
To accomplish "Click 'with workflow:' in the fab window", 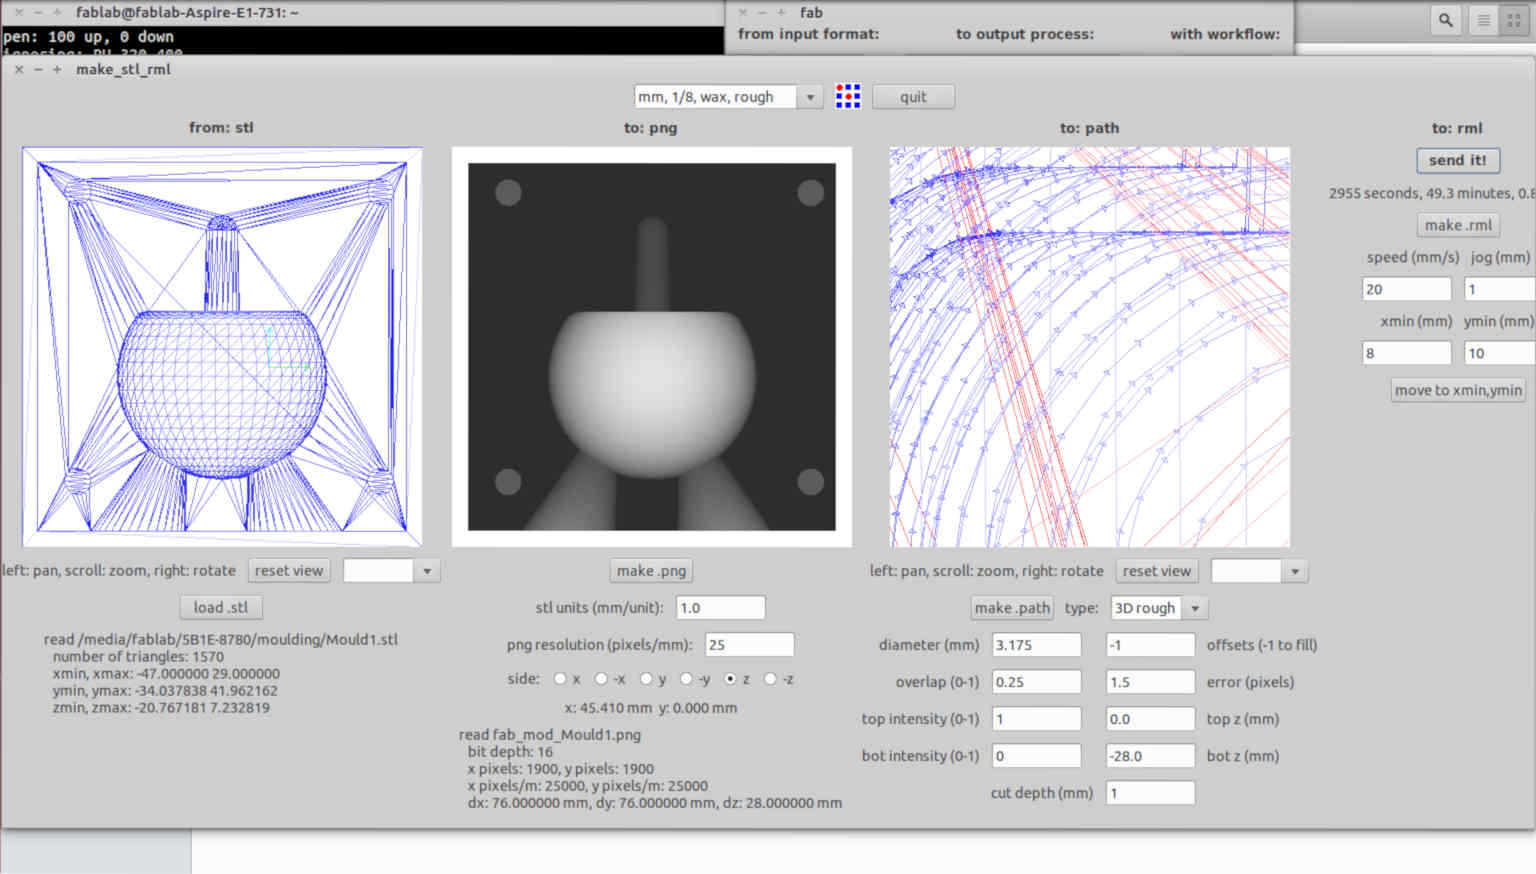I will coord(1225,34).
